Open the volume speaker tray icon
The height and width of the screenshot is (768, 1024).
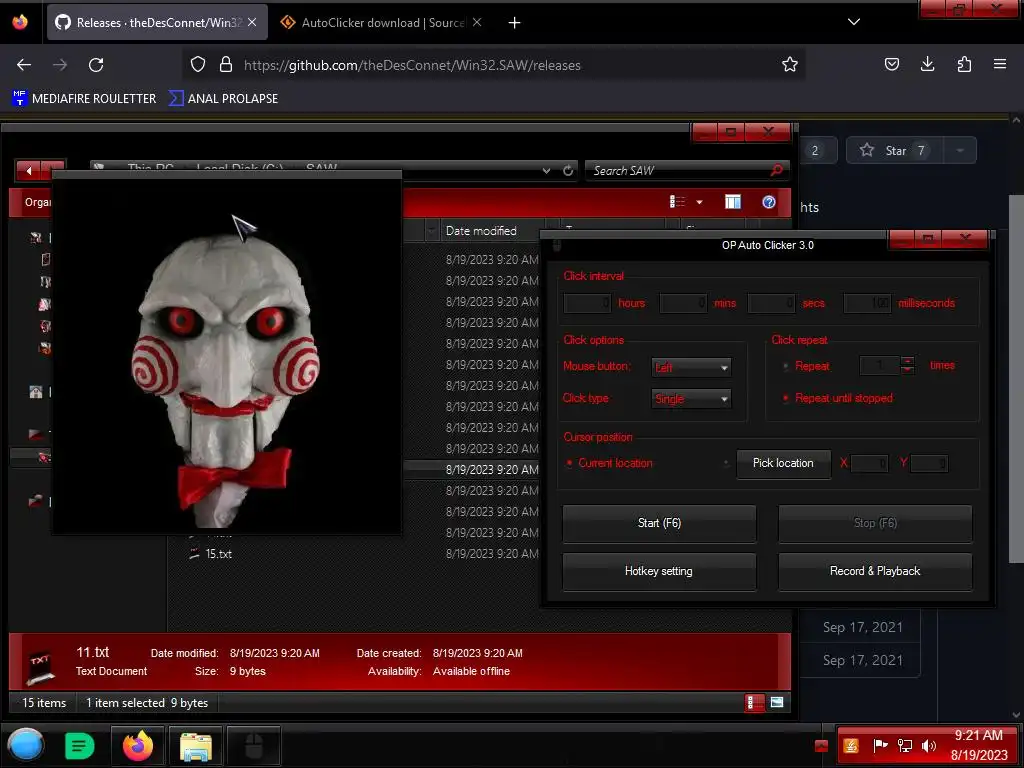(929, 746)
